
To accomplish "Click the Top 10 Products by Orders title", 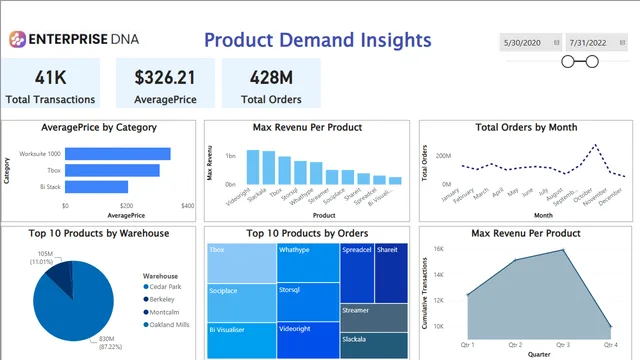I will (307, 233).
